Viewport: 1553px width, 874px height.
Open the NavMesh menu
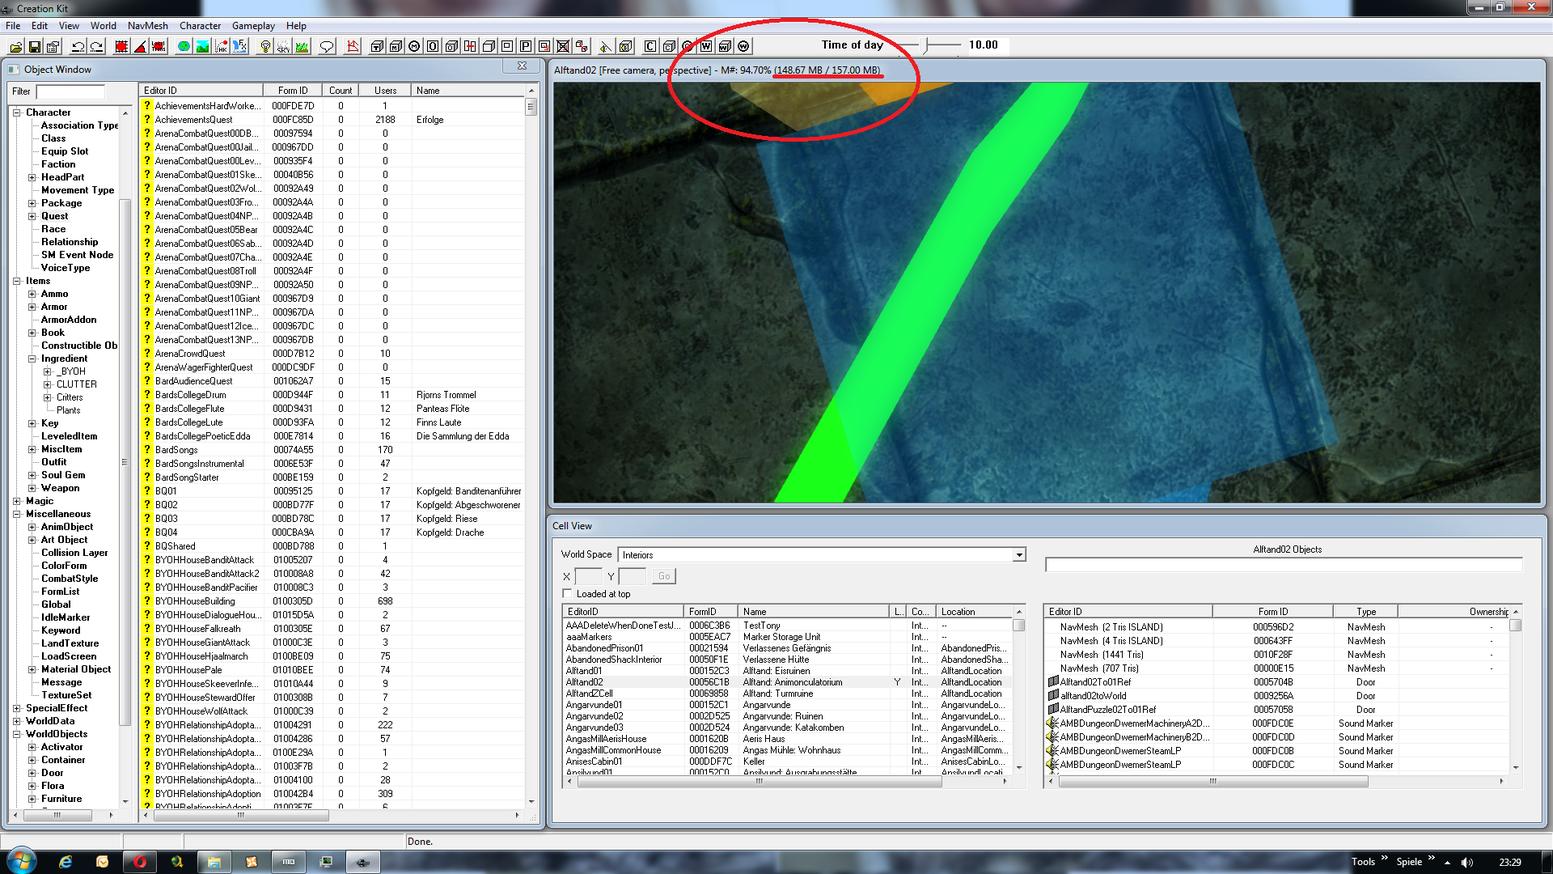click(147, 26)
